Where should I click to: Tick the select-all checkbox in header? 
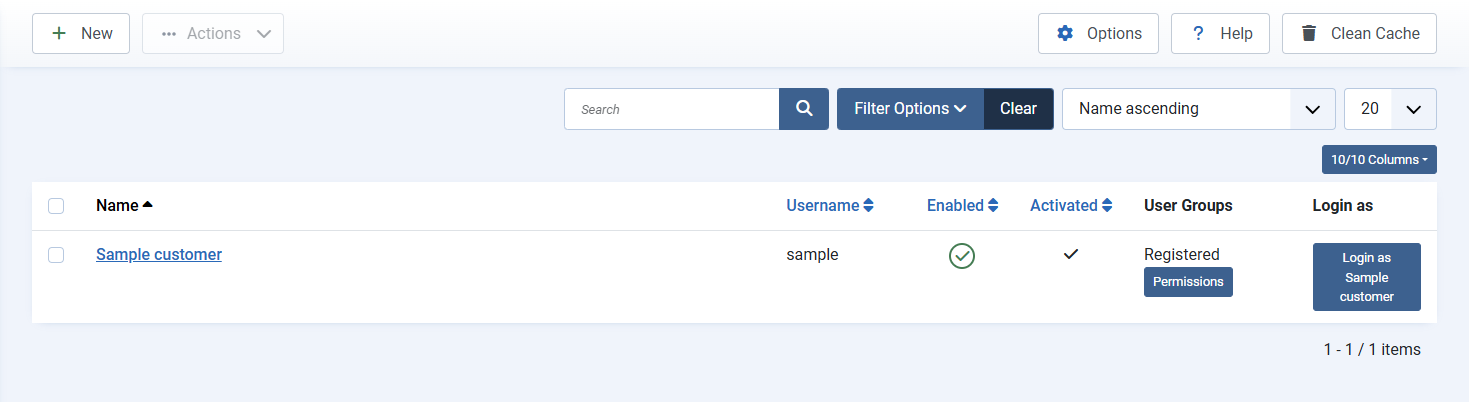[56, 206]
